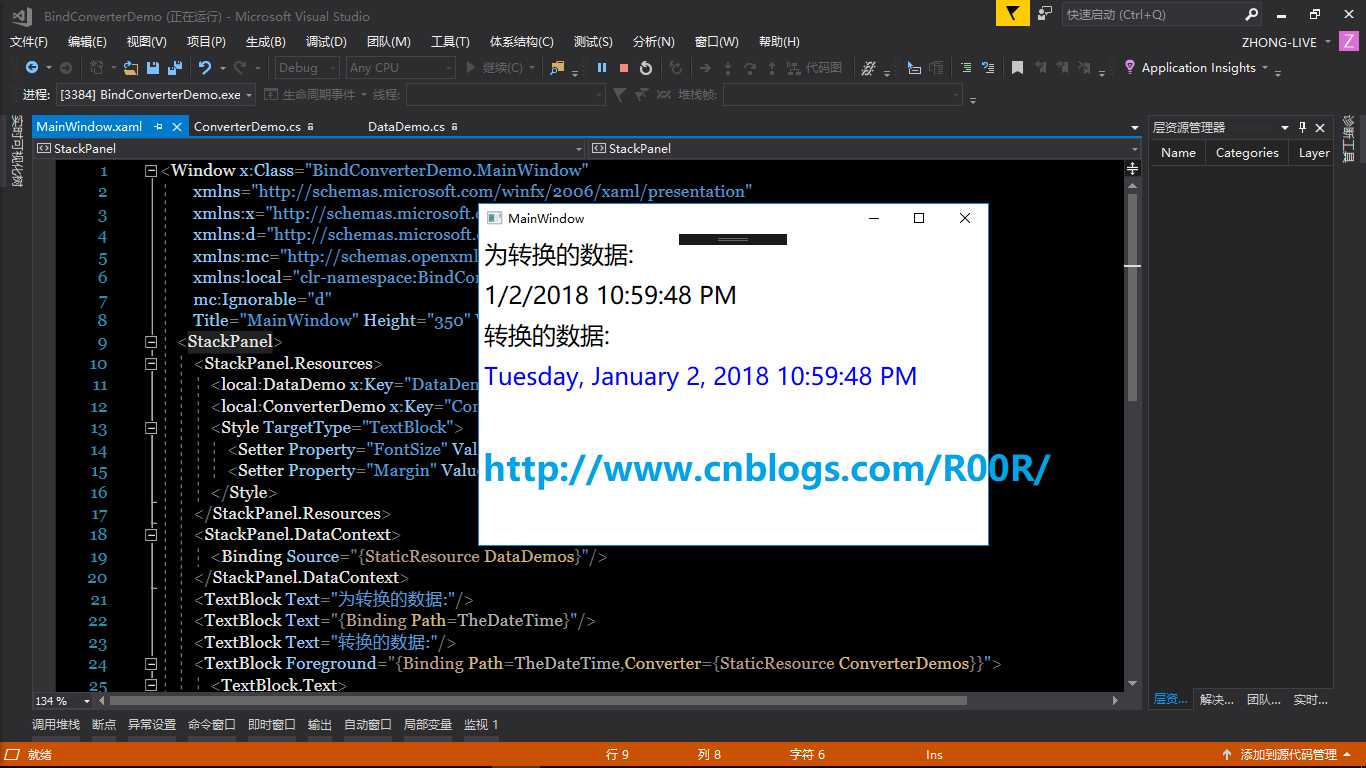Open the 解决... solution explorer tab
1366x768 pixels.
point(1217,700)
